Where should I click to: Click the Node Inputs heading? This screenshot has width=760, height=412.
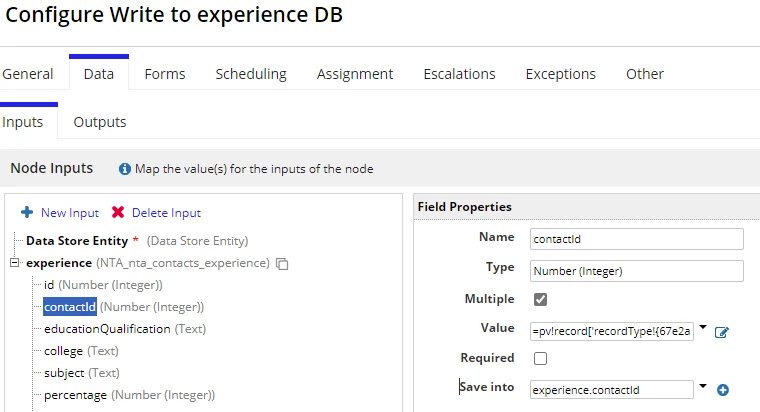(51, 168)
